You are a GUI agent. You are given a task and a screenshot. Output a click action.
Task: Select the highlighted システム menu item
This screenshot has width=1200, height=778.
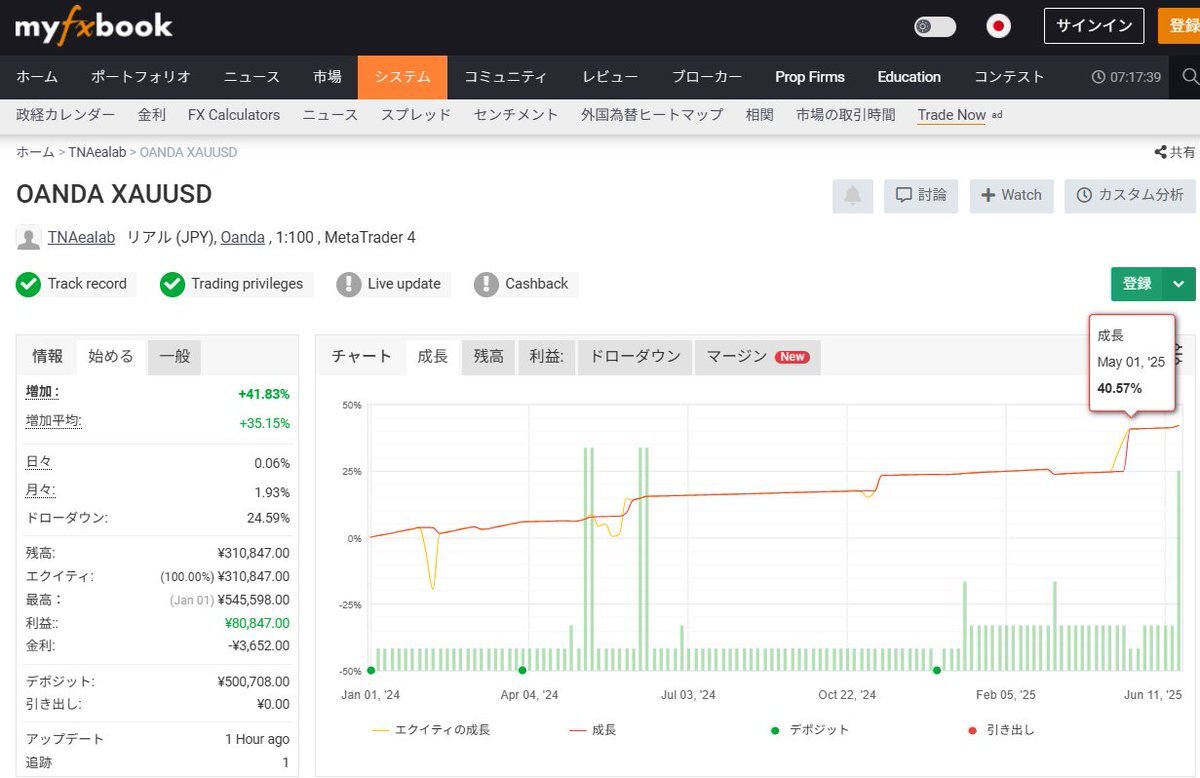tap(403, 77)
